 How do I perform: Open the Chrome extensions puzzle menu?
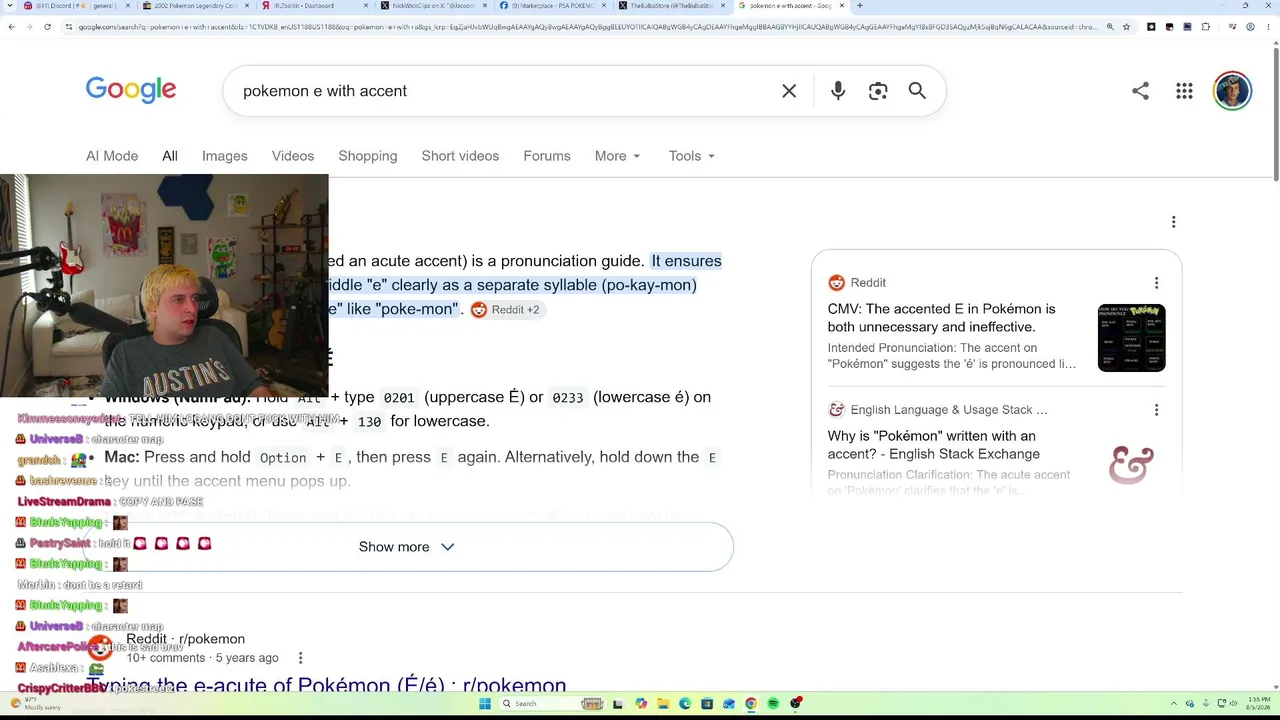click(1204, 27)
